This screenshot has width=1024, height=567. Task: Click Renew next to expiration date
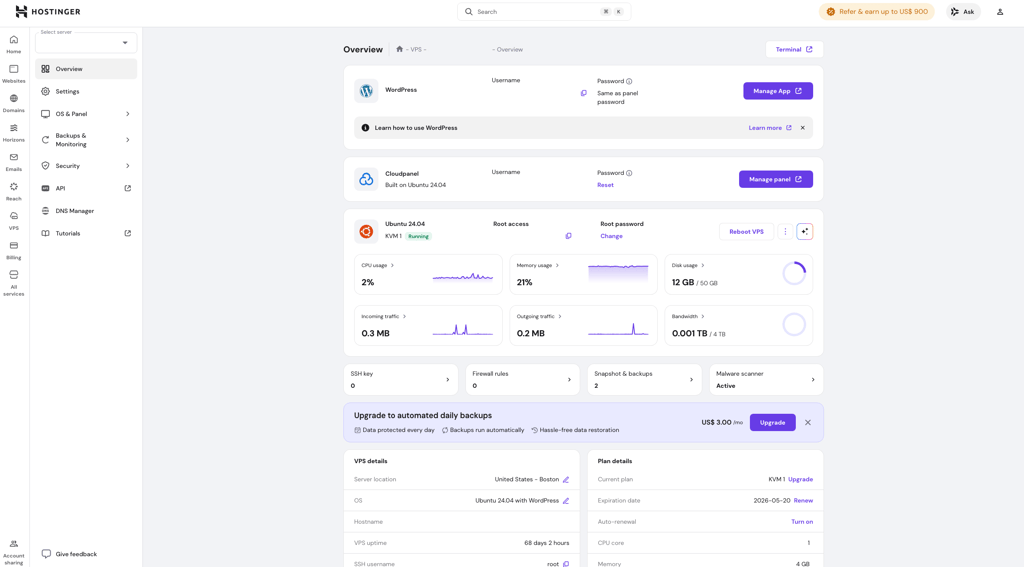click(x=803, y=501)
